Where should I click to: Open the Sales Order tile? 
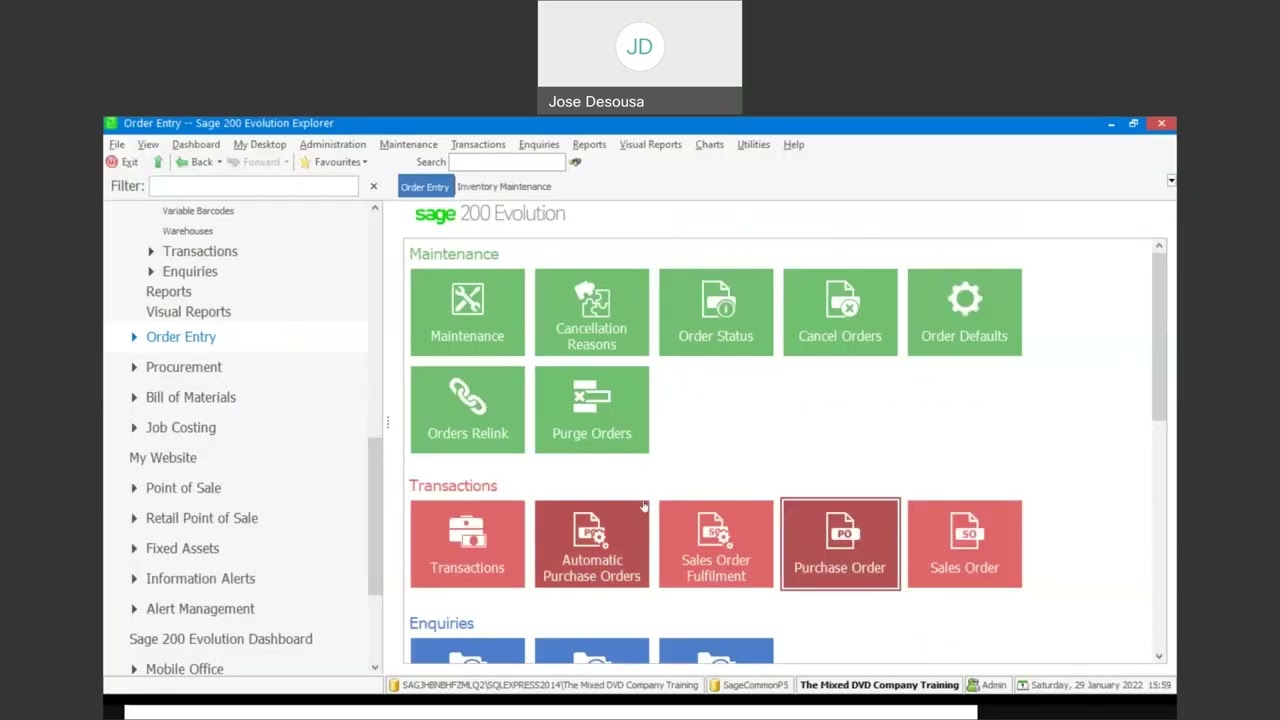tap(964, 544)
